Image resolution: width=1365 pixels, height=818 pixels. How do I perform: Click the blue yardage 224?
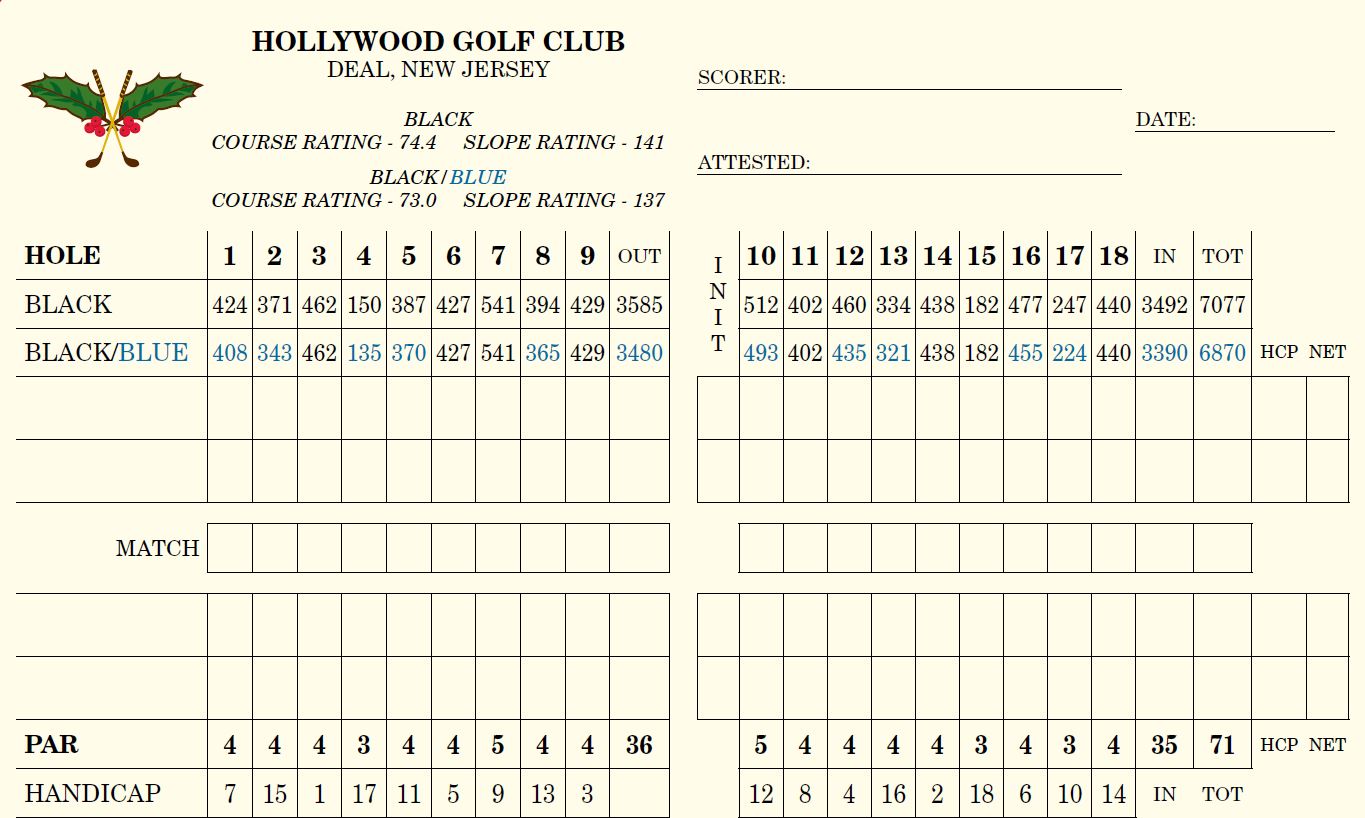tap(1069, 353)
